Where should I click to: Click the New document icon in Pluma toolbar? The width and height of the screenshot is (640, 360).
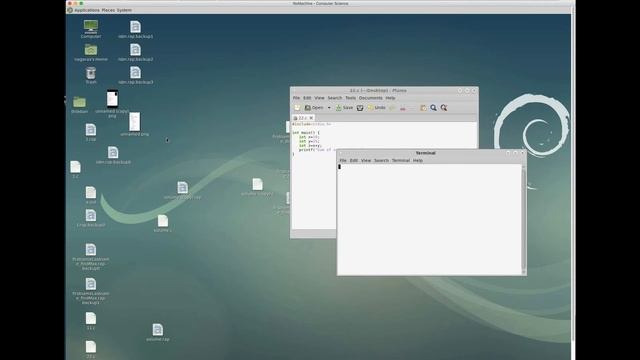tap(297, 108)
